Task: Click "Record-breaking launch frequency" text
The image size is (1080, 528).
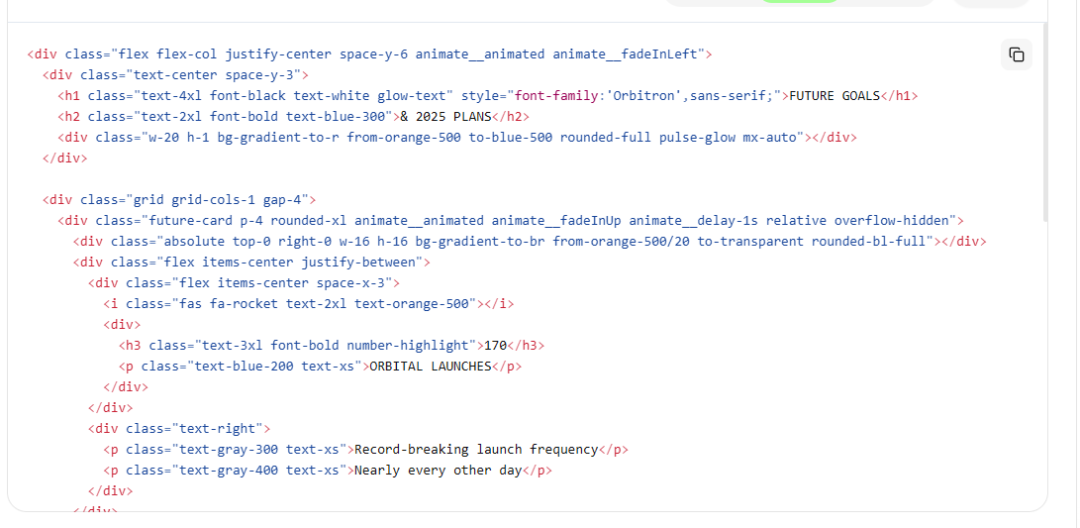Action: tap(476, 450)
